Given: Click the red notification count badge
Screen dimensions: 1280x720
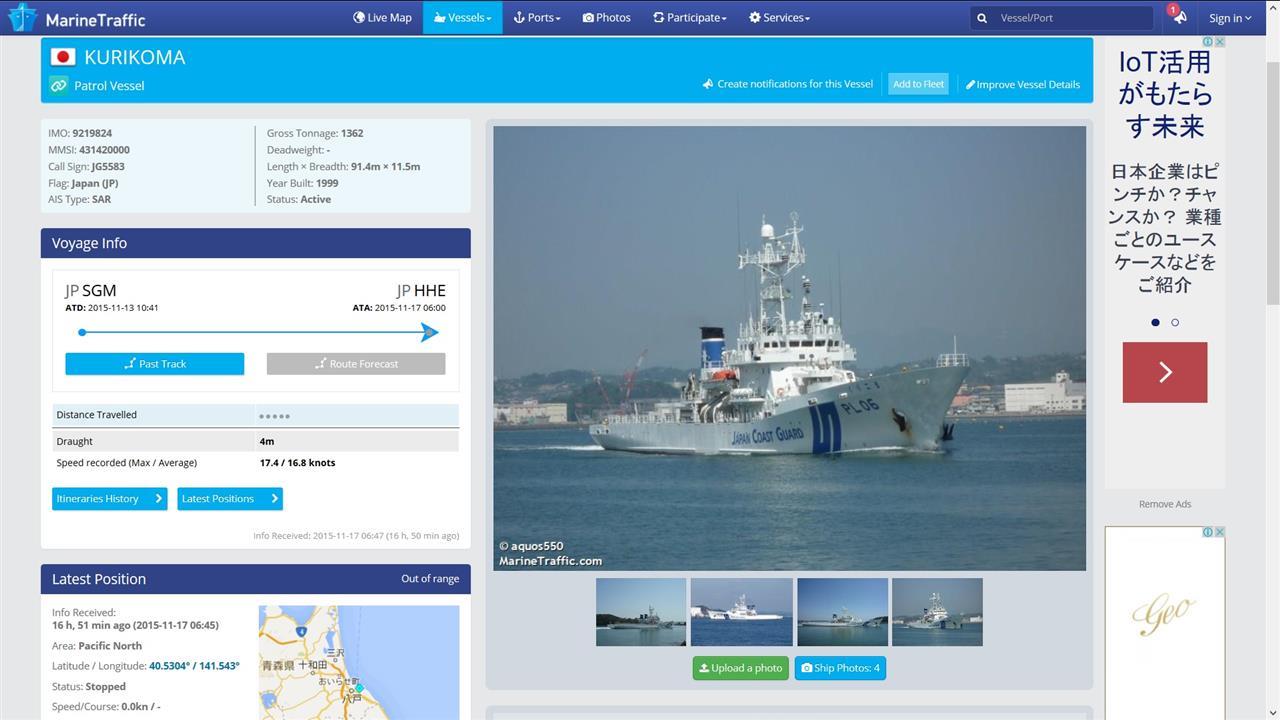Looking at the screenshot, I should coord(1173,10).
